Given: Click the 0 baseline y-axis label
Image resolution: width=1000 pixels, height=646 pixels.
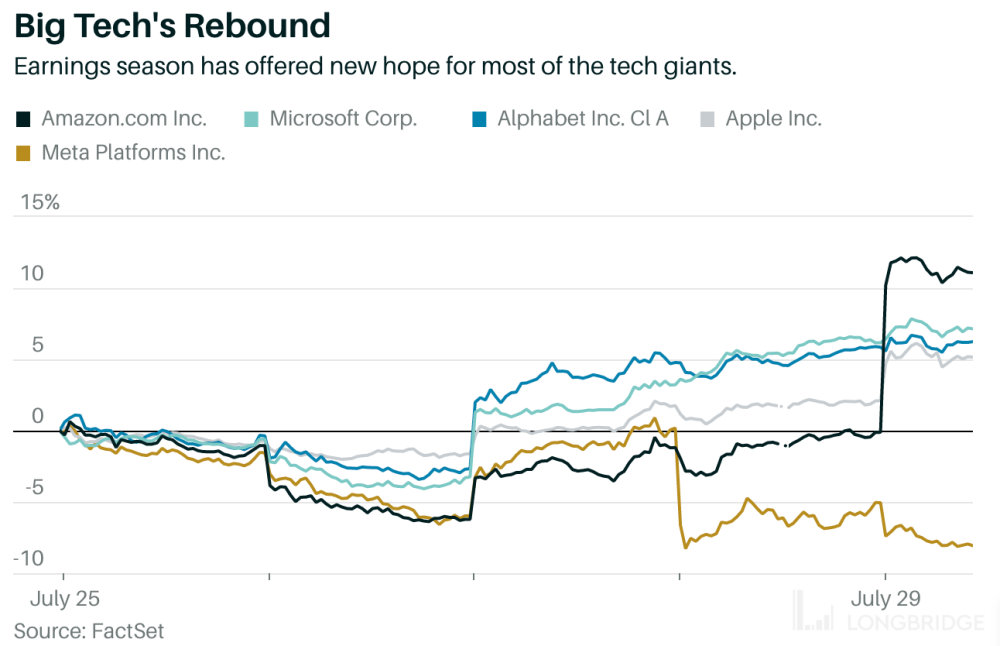Looking at the screenshot, I should click(x=38, y=416).
